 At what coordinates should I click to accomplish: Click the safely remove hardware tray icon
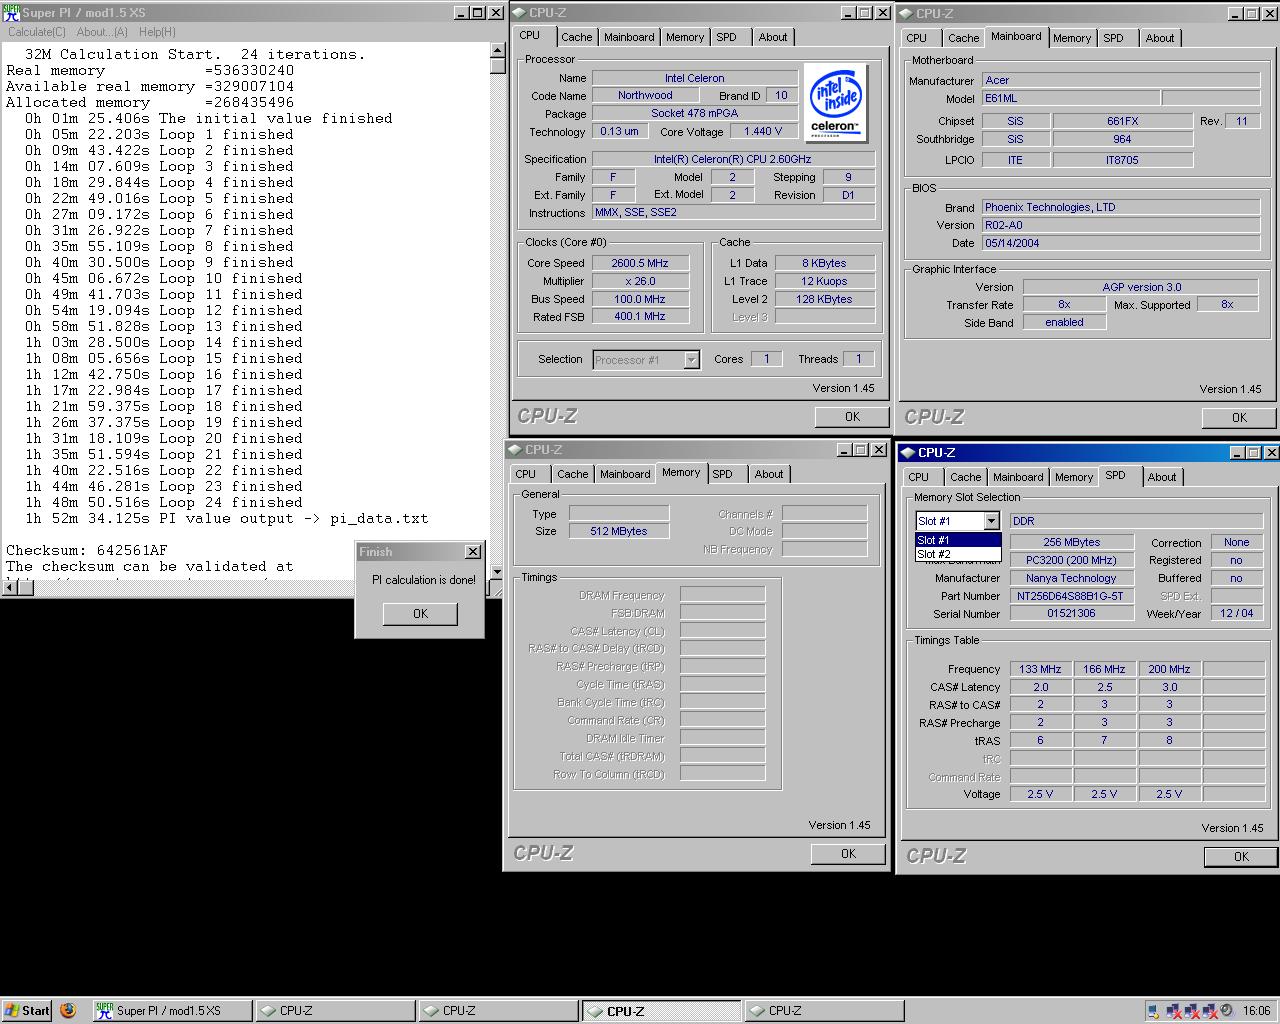(x=1154, y=1011)
